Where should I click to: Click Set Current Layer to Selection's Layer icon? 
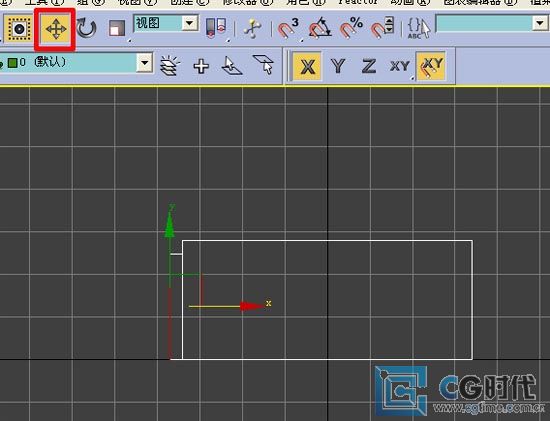pyautogui.click(x=263, y=64)
